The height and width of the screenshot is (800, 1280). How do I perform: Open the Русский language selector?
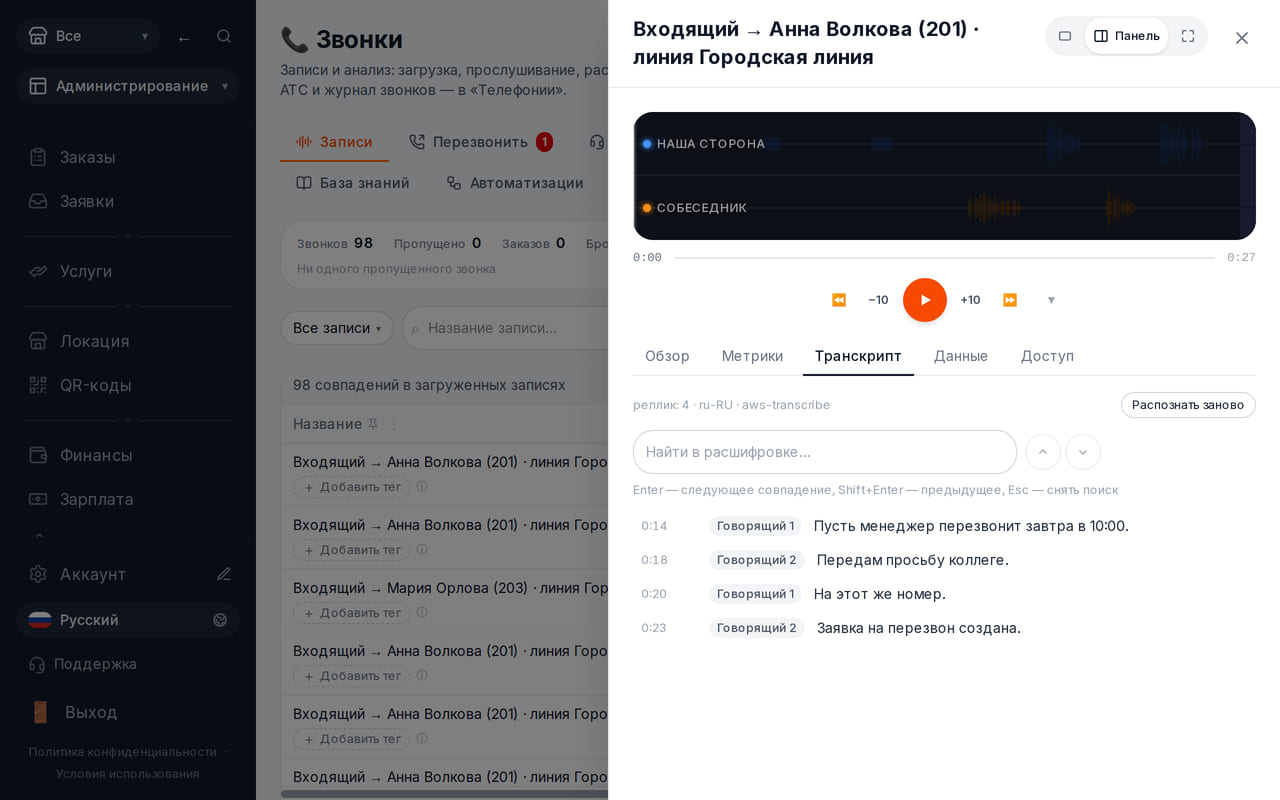[x=128, y=620]
